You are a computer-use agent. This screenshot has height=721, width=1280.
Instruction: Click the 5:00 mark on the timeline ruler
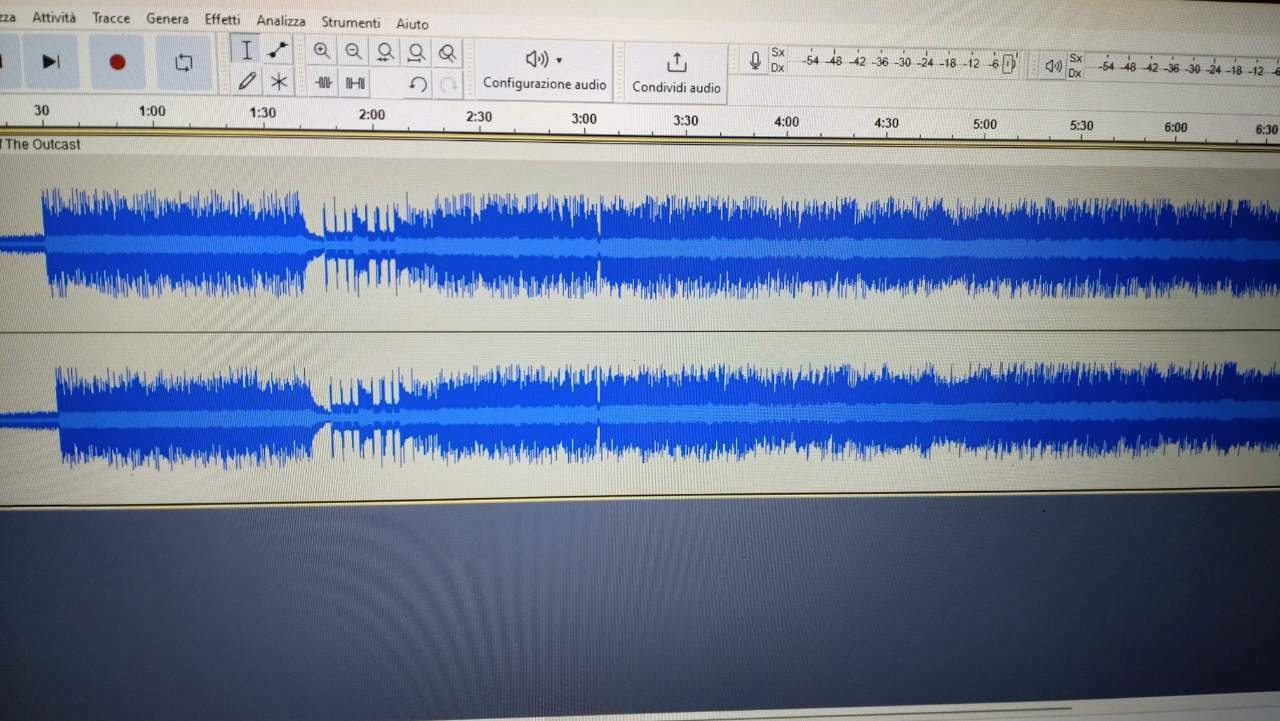click(985, 125)
